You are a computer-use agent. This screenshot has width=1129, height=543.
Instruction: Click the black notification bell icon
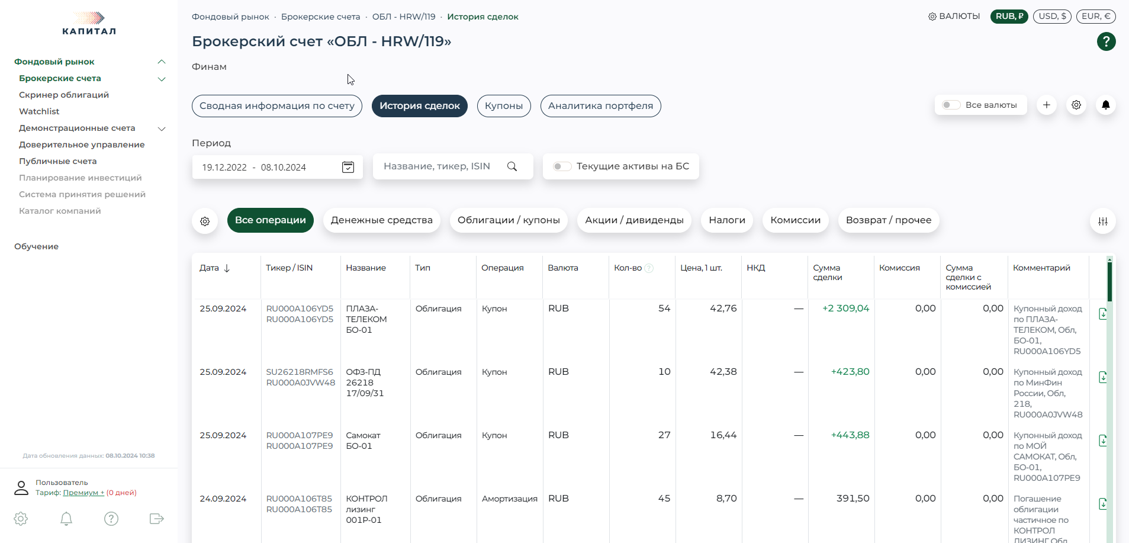pyautogui.click(x=1106, y=105)
